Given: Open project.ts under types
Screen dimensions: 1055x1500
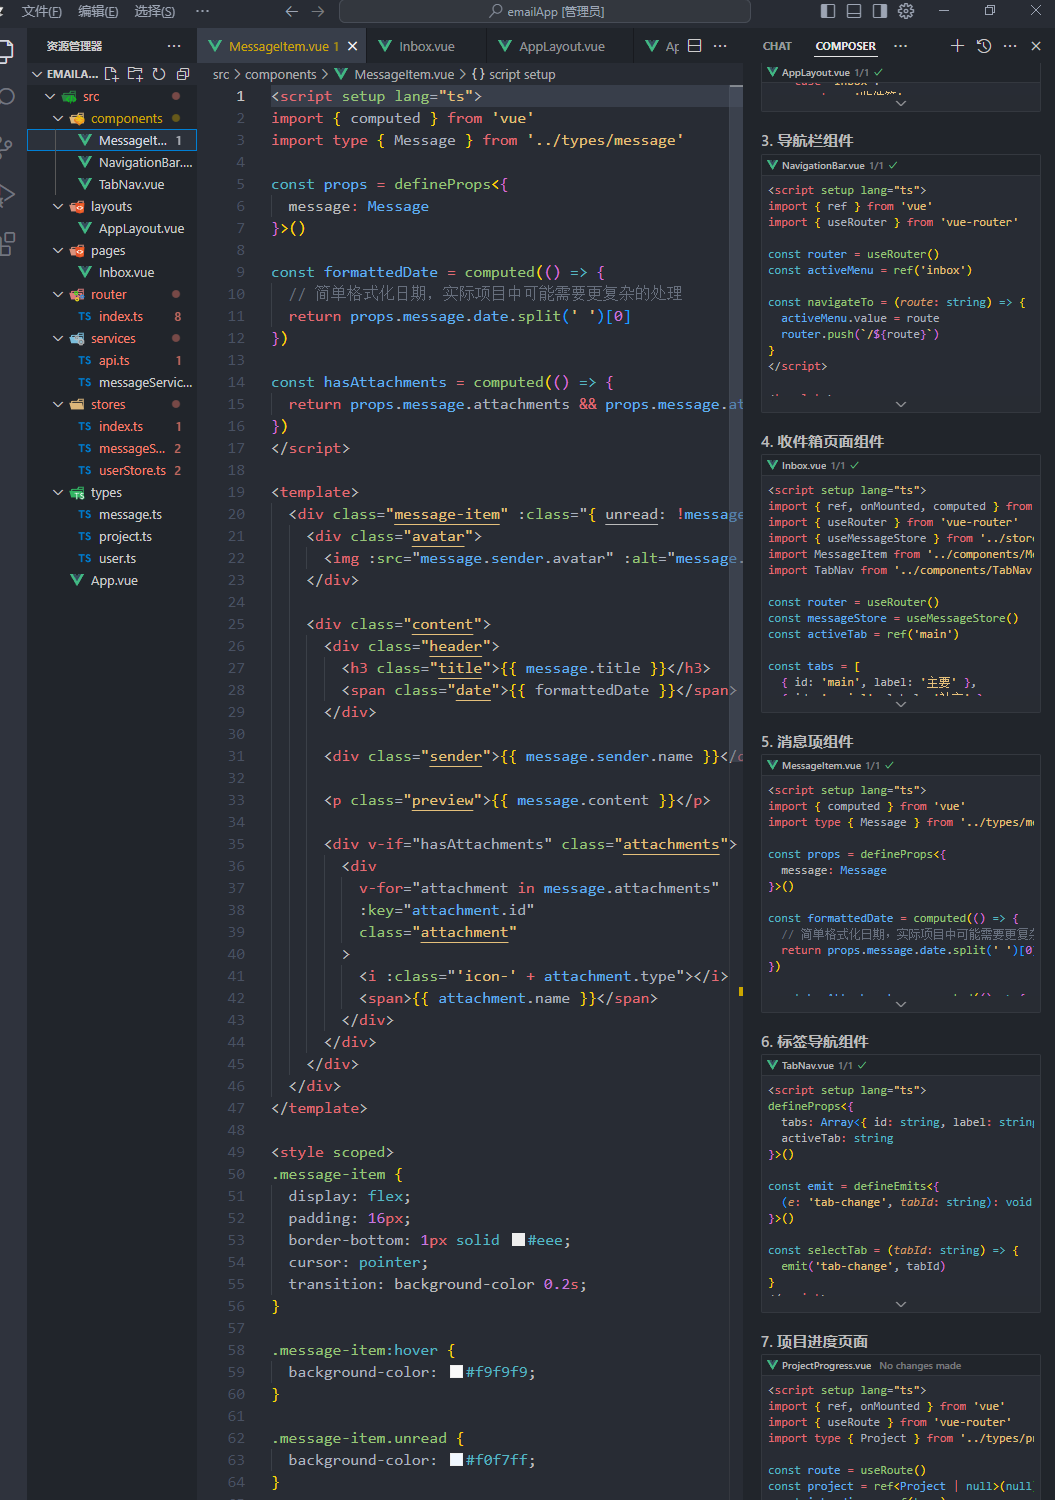Looking at the screenshot, I should 112,536.
